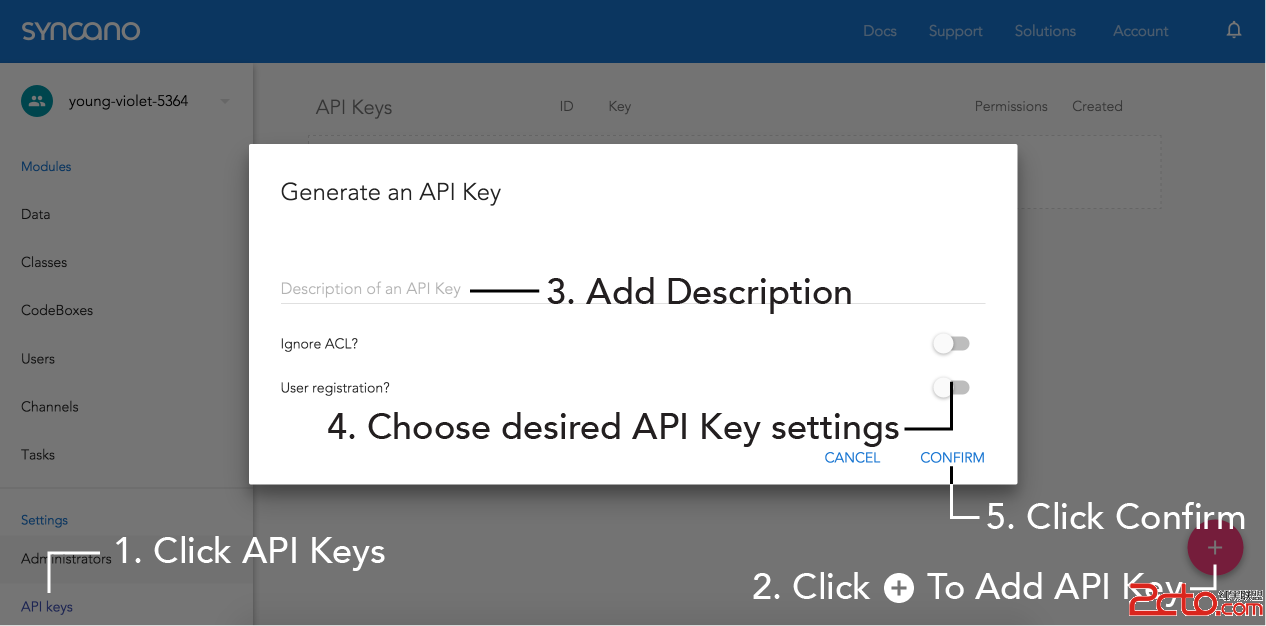
Task: Select Users in the sidebar
Action: pyautogui.click(x=38, y=358)
